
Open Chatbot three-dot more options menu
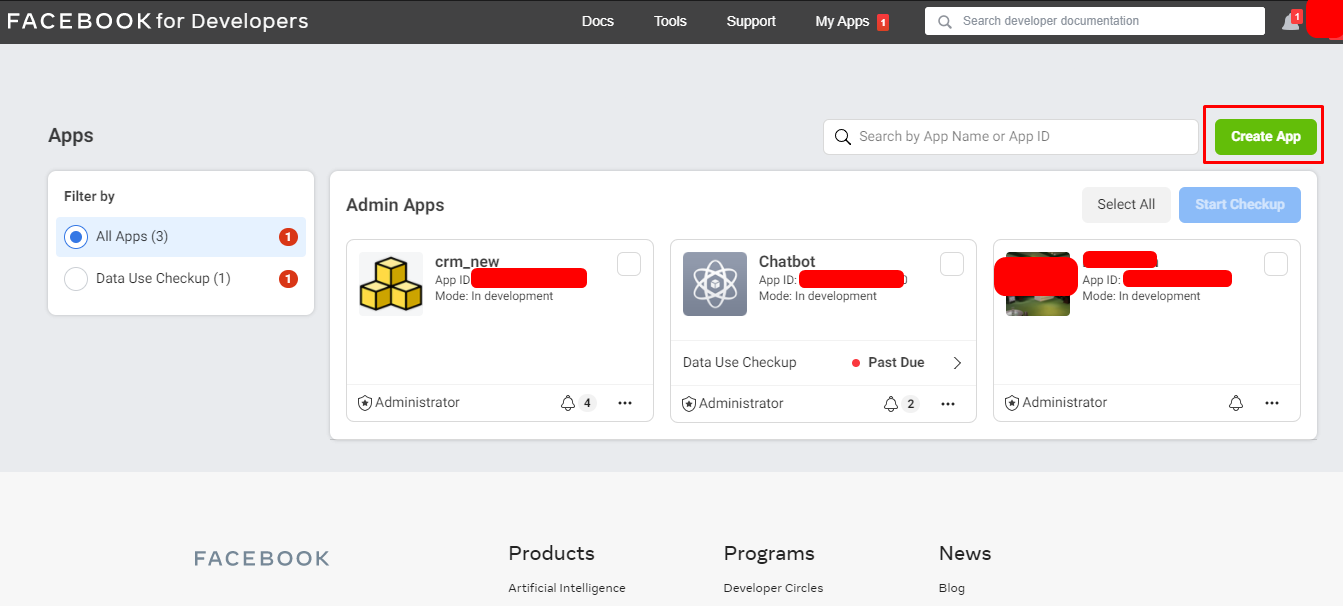click(x=948, y=404)
